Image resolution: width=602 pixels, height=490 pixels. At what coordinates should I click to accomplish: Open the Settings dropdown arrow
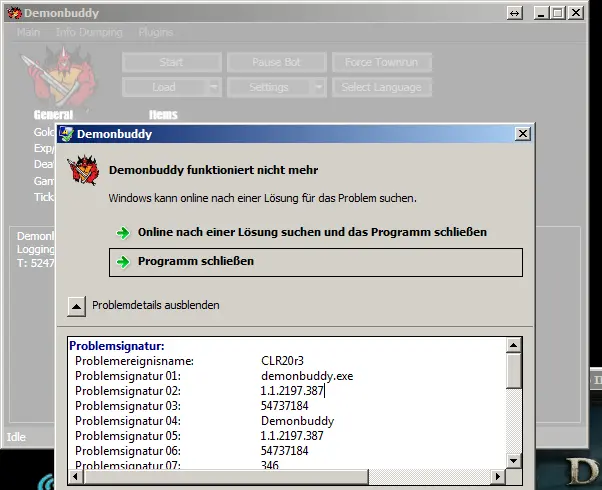319,87
